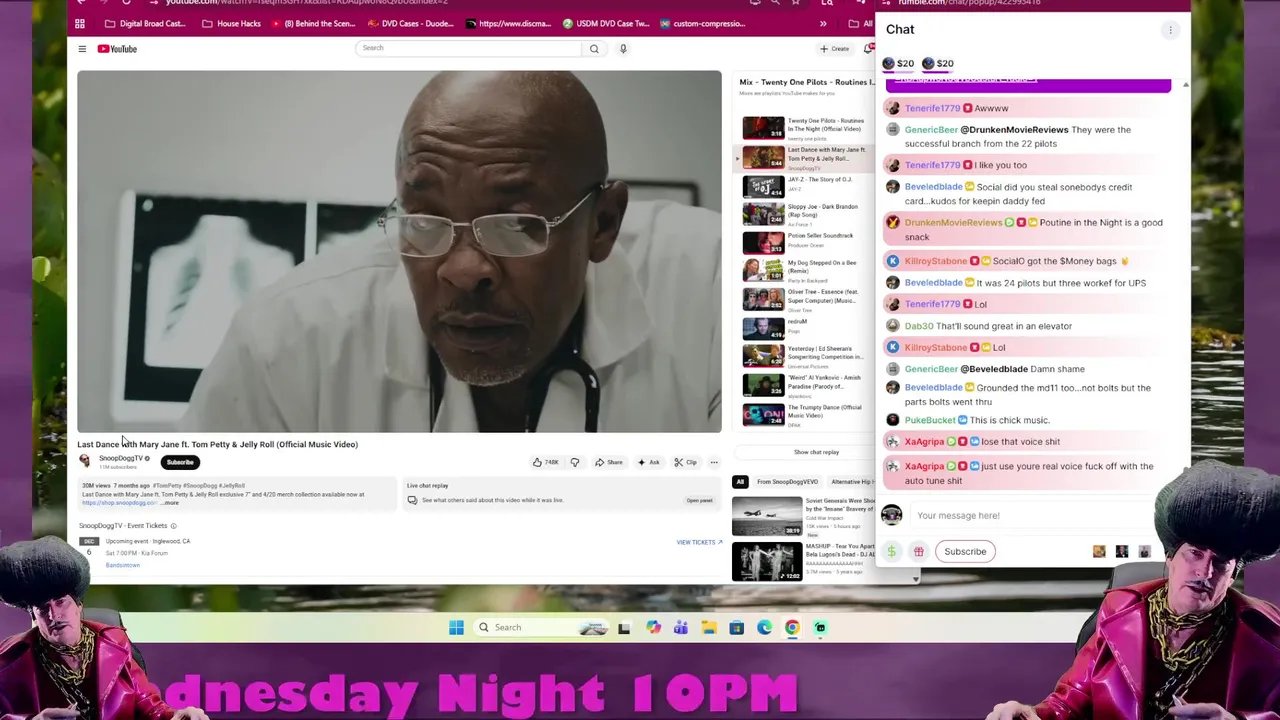The height and width of the screenshot is (720, 1280).
Task: Send a tip with the dollar icon in chat
Action: pyautogui.click(x=891, y=551)
